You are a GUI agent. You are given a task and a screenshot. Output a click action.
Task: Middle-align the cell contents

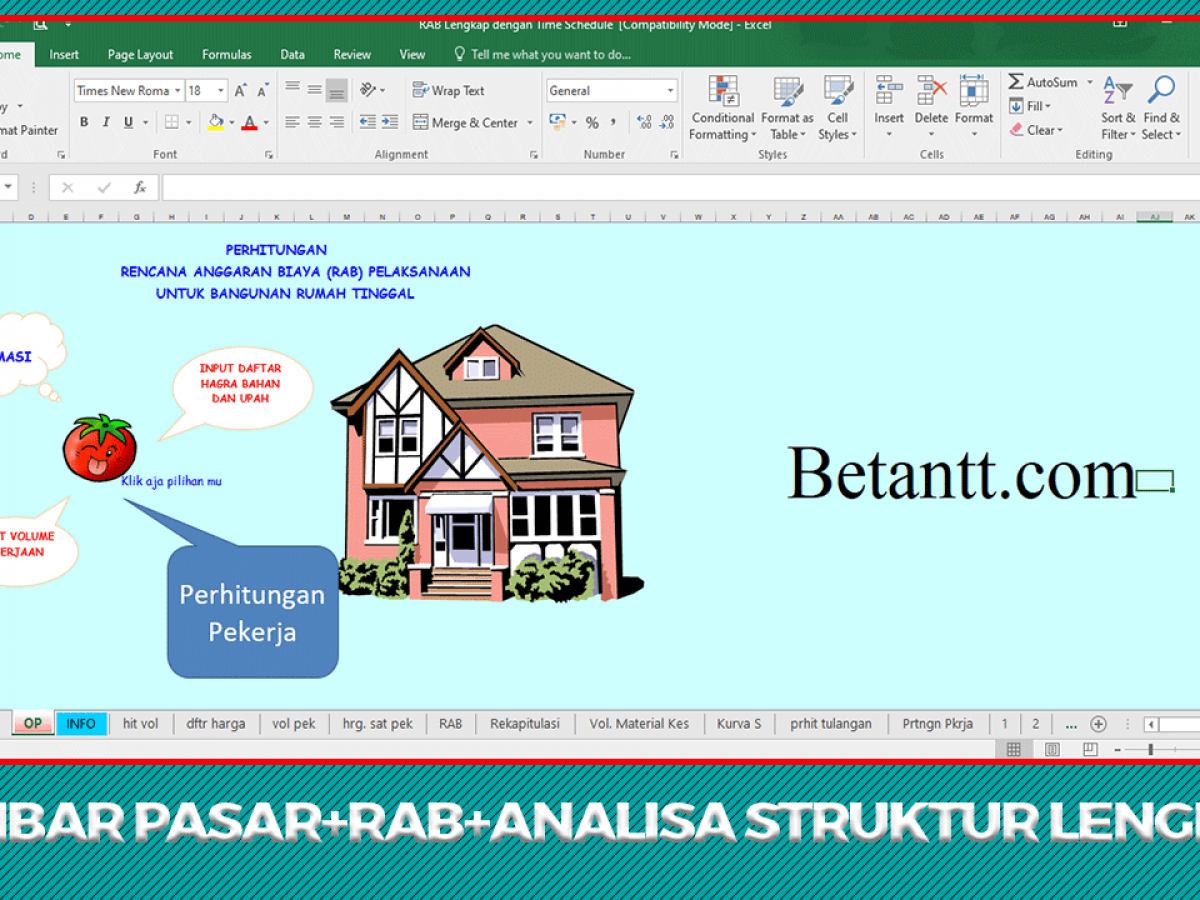pos(314,91)
